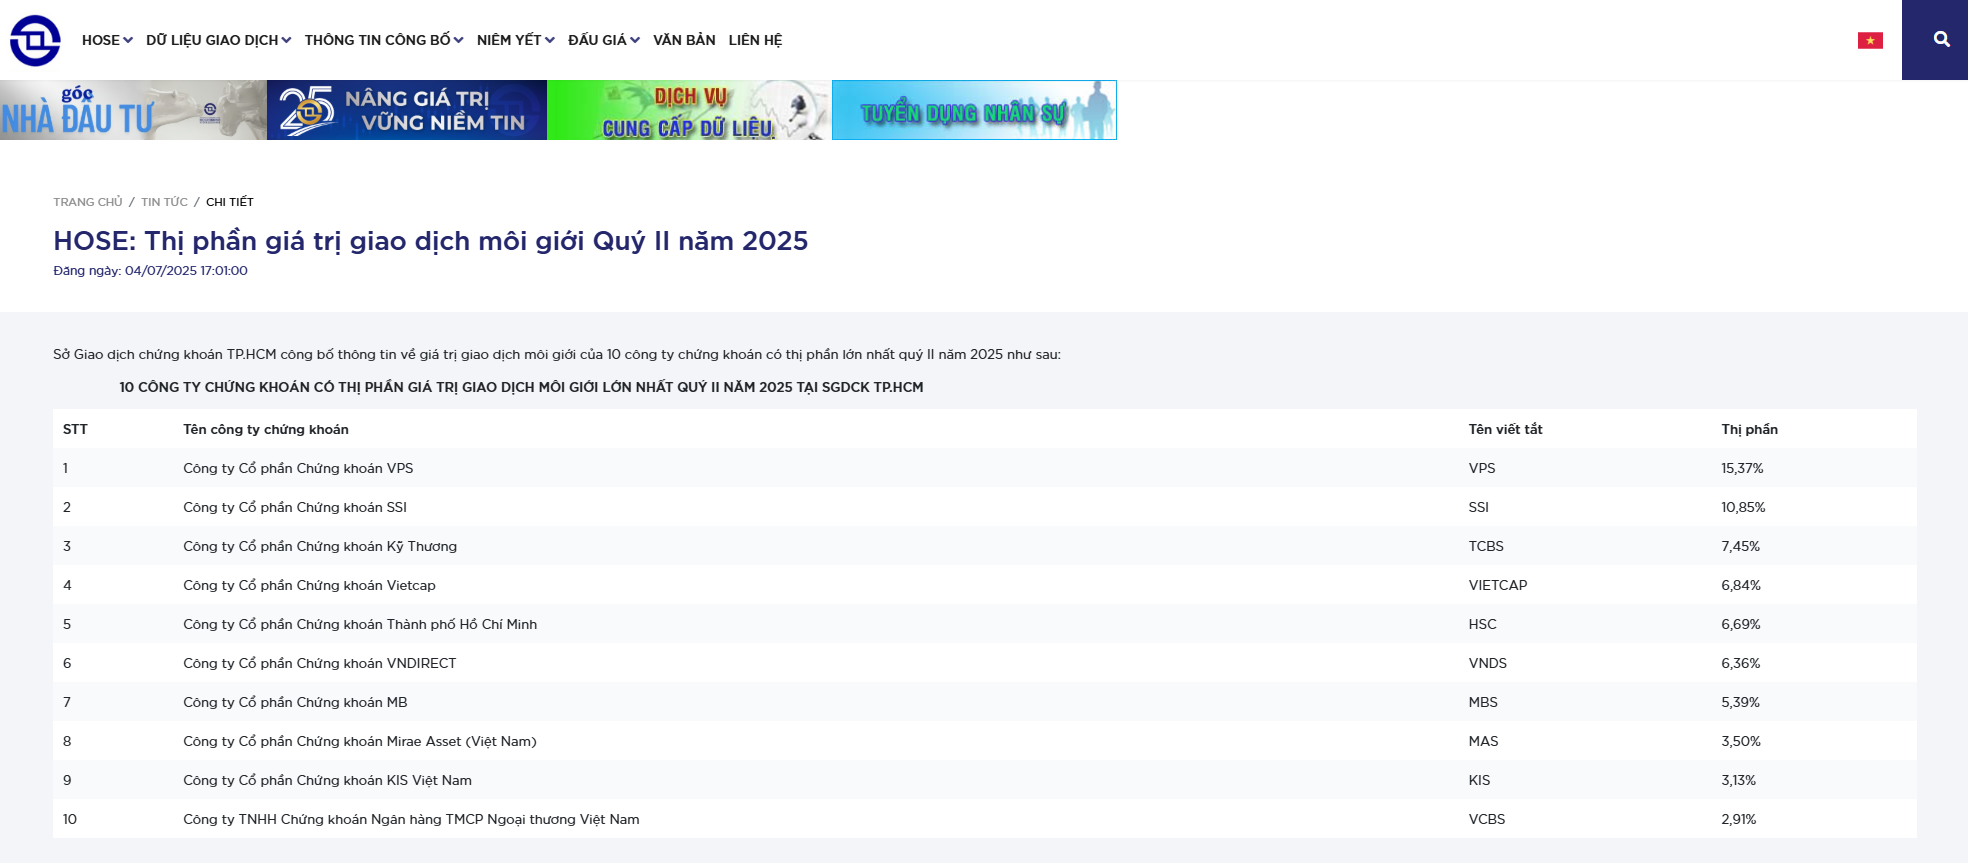Open the Dịch Vụ Cung Cấp Dữ Liệu banner
Screen dimensions: 1968x863
[x=689, y=110]
